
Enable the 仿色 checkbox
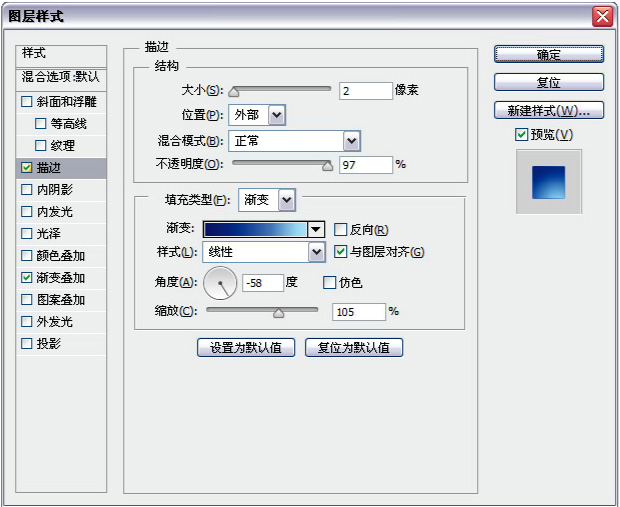coord(330,283)
